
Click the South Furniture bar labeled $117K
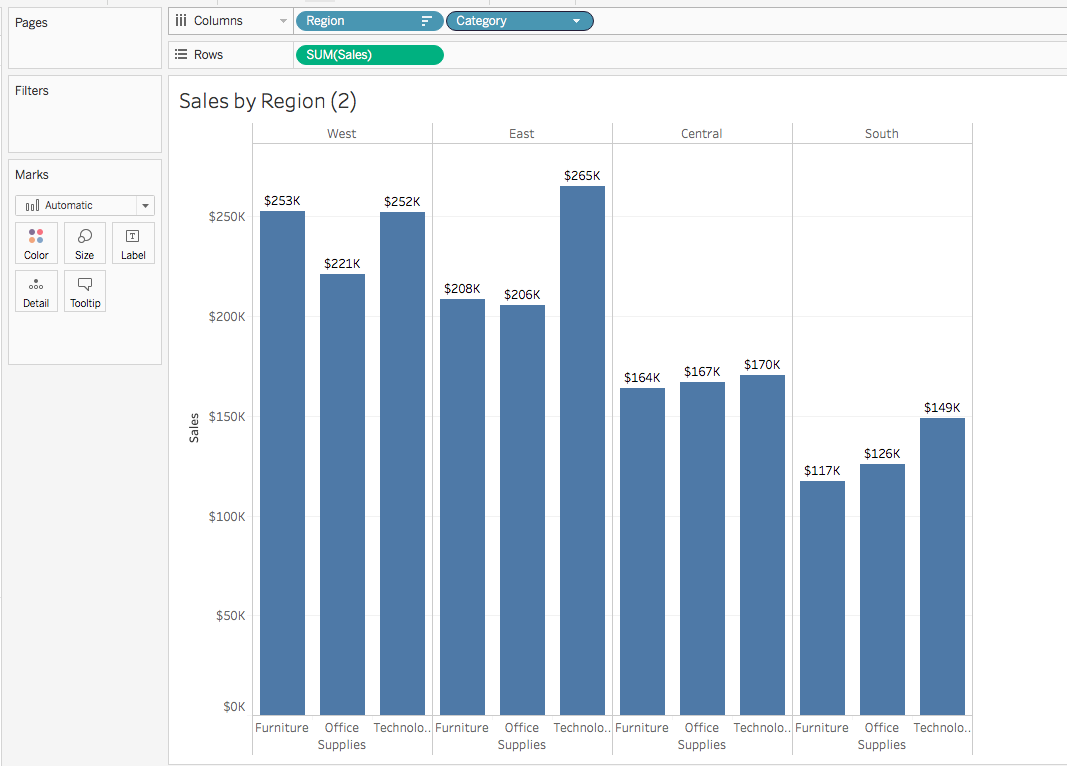pos(822,598)
